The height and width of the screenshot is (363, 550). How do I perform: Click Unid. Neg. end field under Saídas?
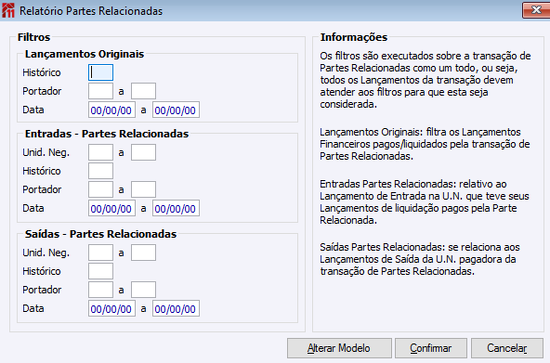pyautogui.click(x=143, y=253)
